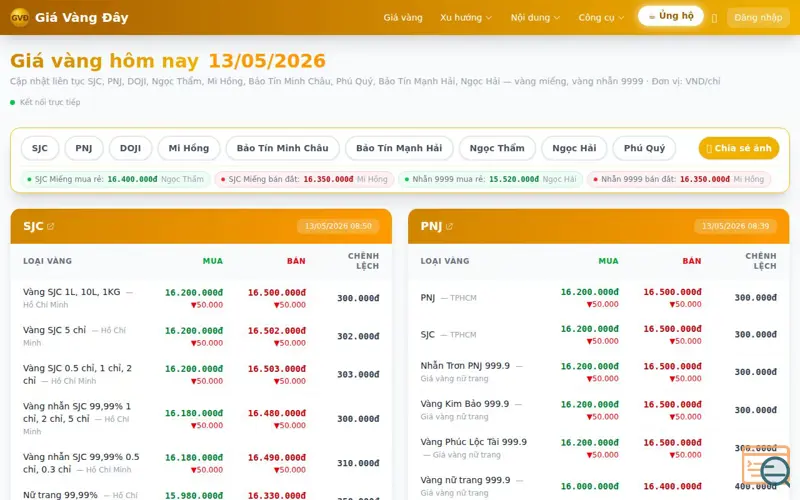Viewport: 800px width, 500px height.
Task: Open the Giá vàng menu item
Action: point(403,17)
